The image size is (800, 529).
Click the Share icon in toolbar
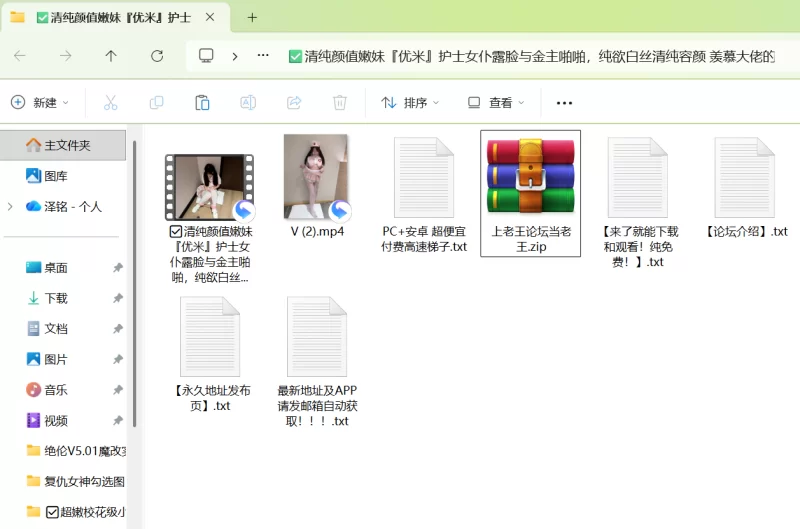pyautogui.click(x=294, y=102)
